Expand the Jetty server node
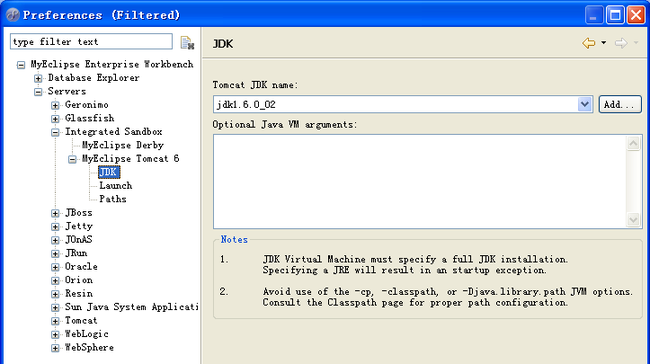This screenshot has width=650, height=364. click(x=55, y=227)
